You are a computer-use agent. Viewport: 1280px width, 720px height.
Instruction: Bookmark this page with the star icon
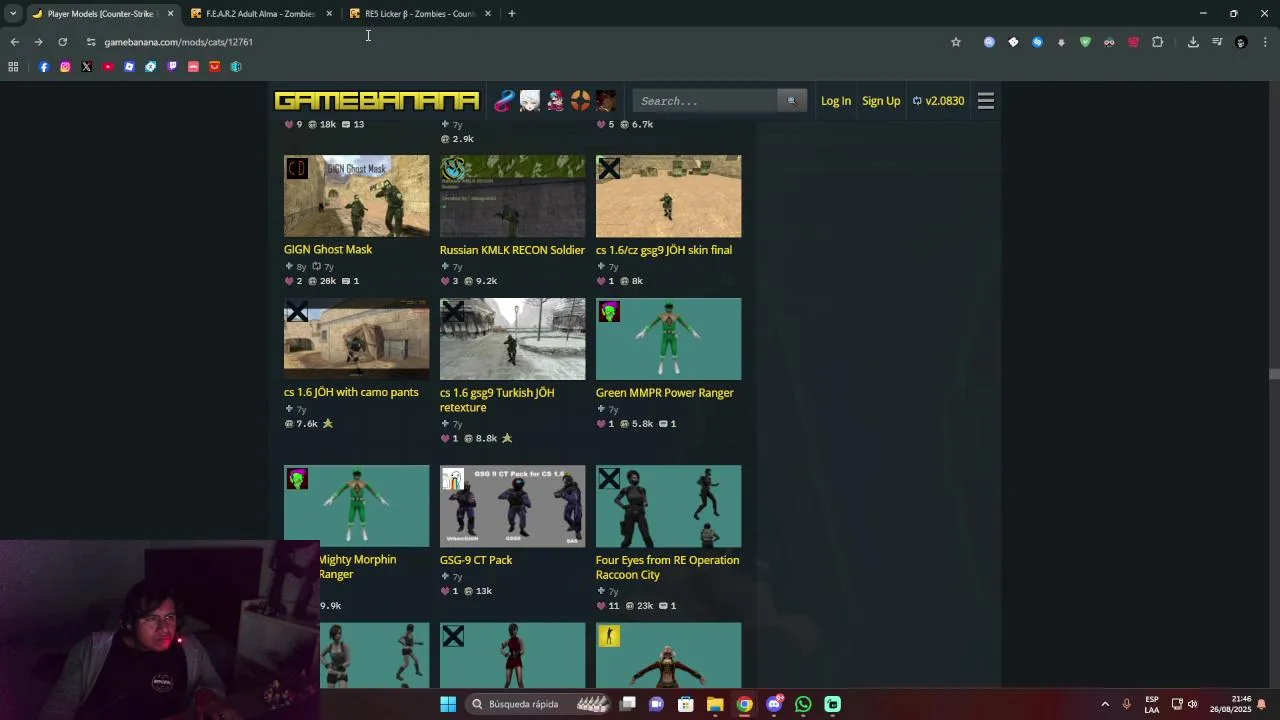pyautogui.click(x=956, y=42)
